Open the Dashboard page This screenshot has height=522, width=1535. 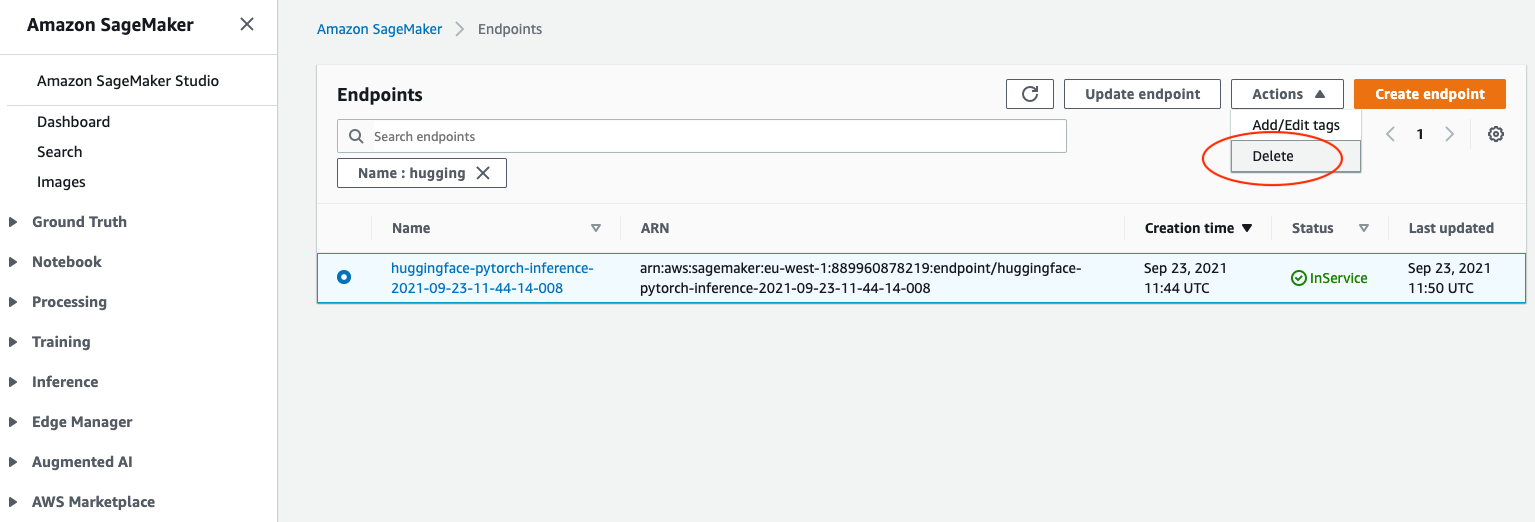coord(73,122)
